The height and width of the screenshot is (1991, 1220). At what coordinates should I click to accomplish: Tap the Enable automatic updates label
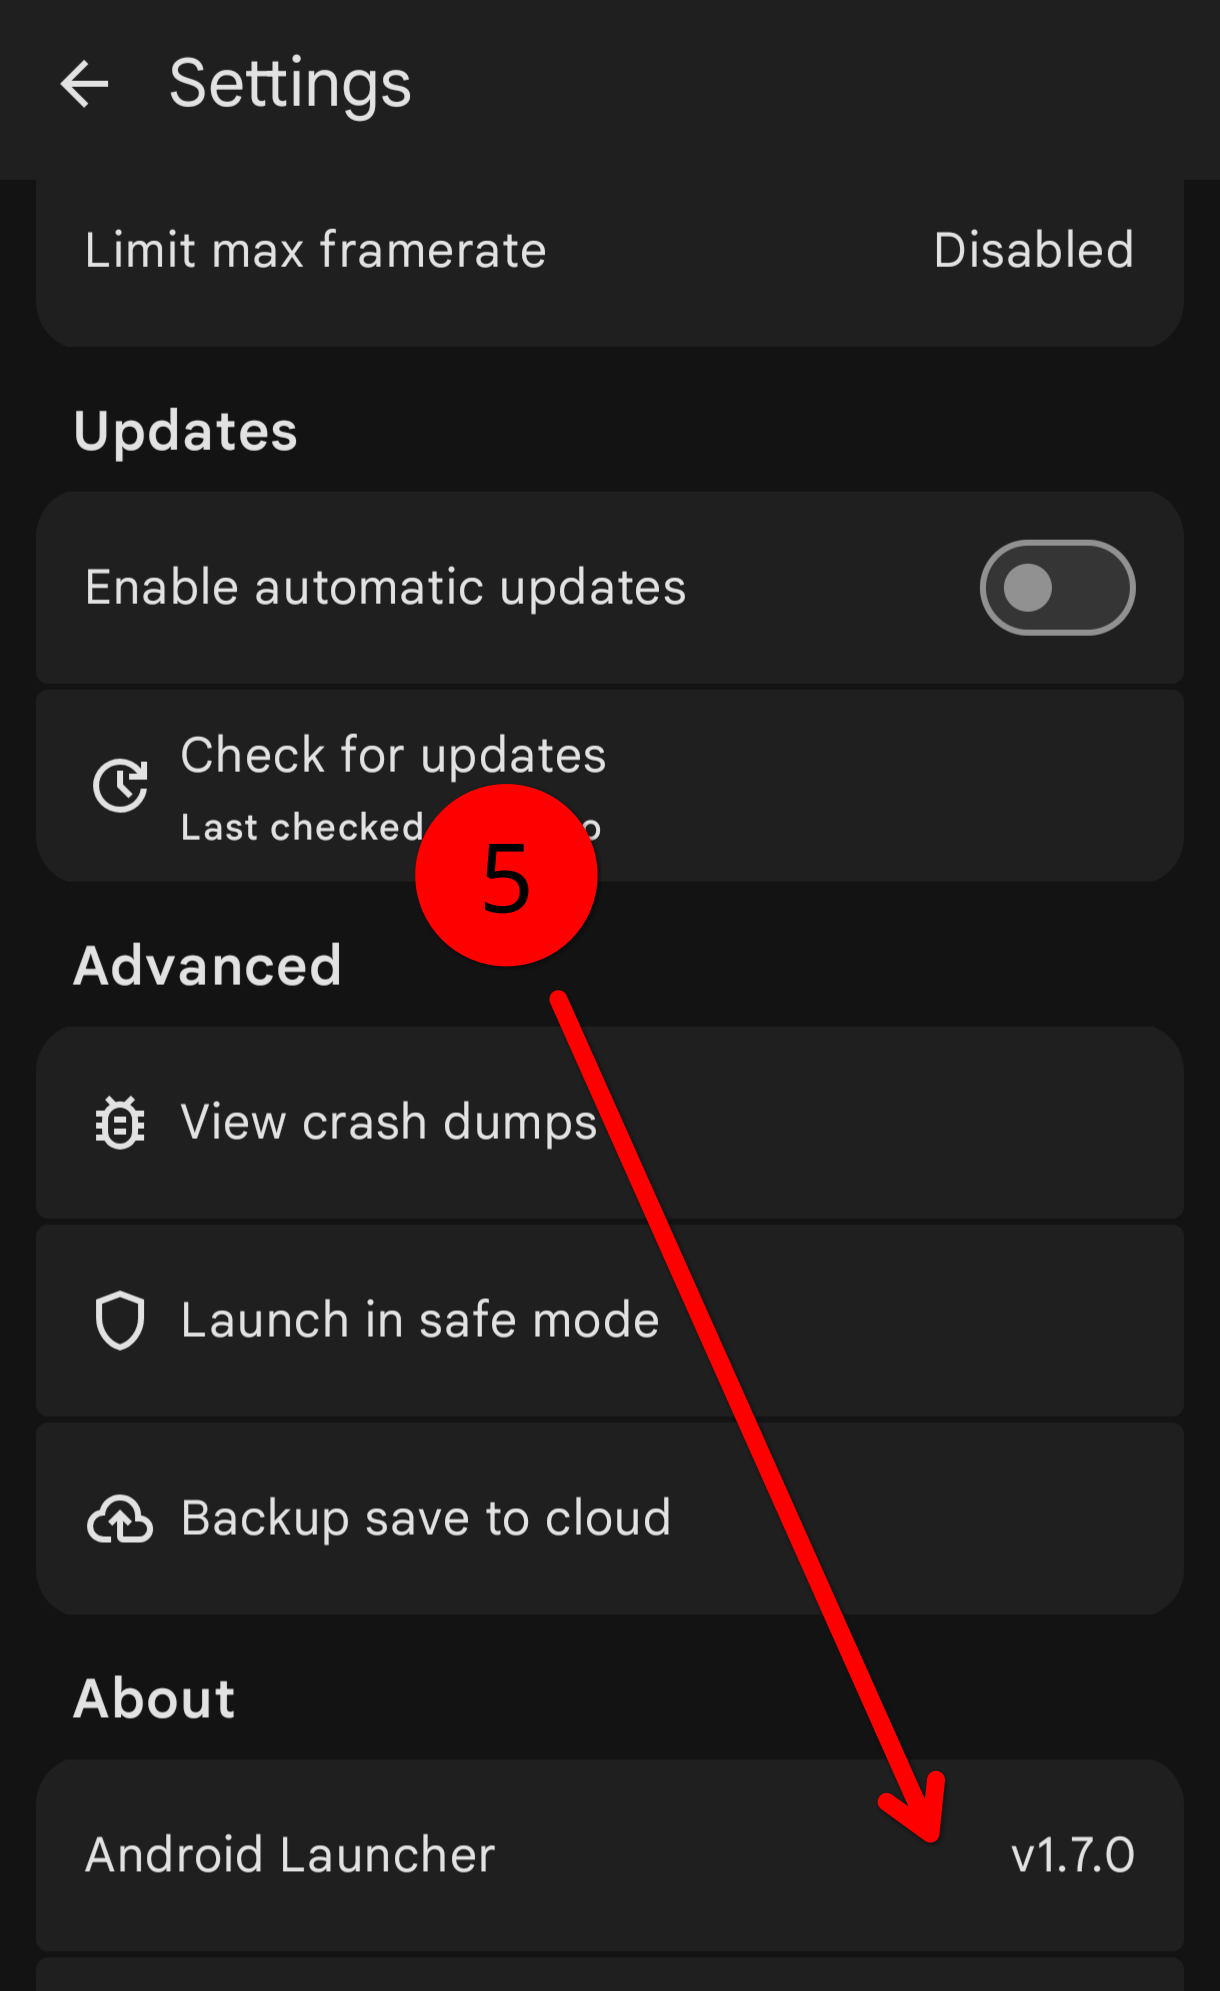click(385, 587)
